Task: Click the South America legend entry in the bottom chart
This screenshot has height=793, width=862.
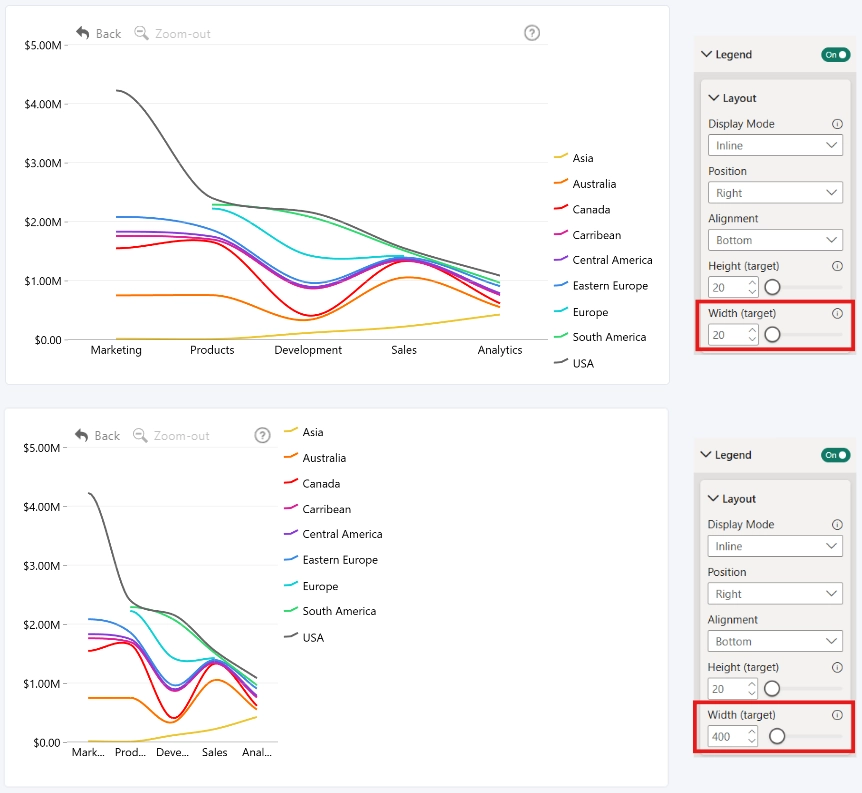Action: click(330, 611)
